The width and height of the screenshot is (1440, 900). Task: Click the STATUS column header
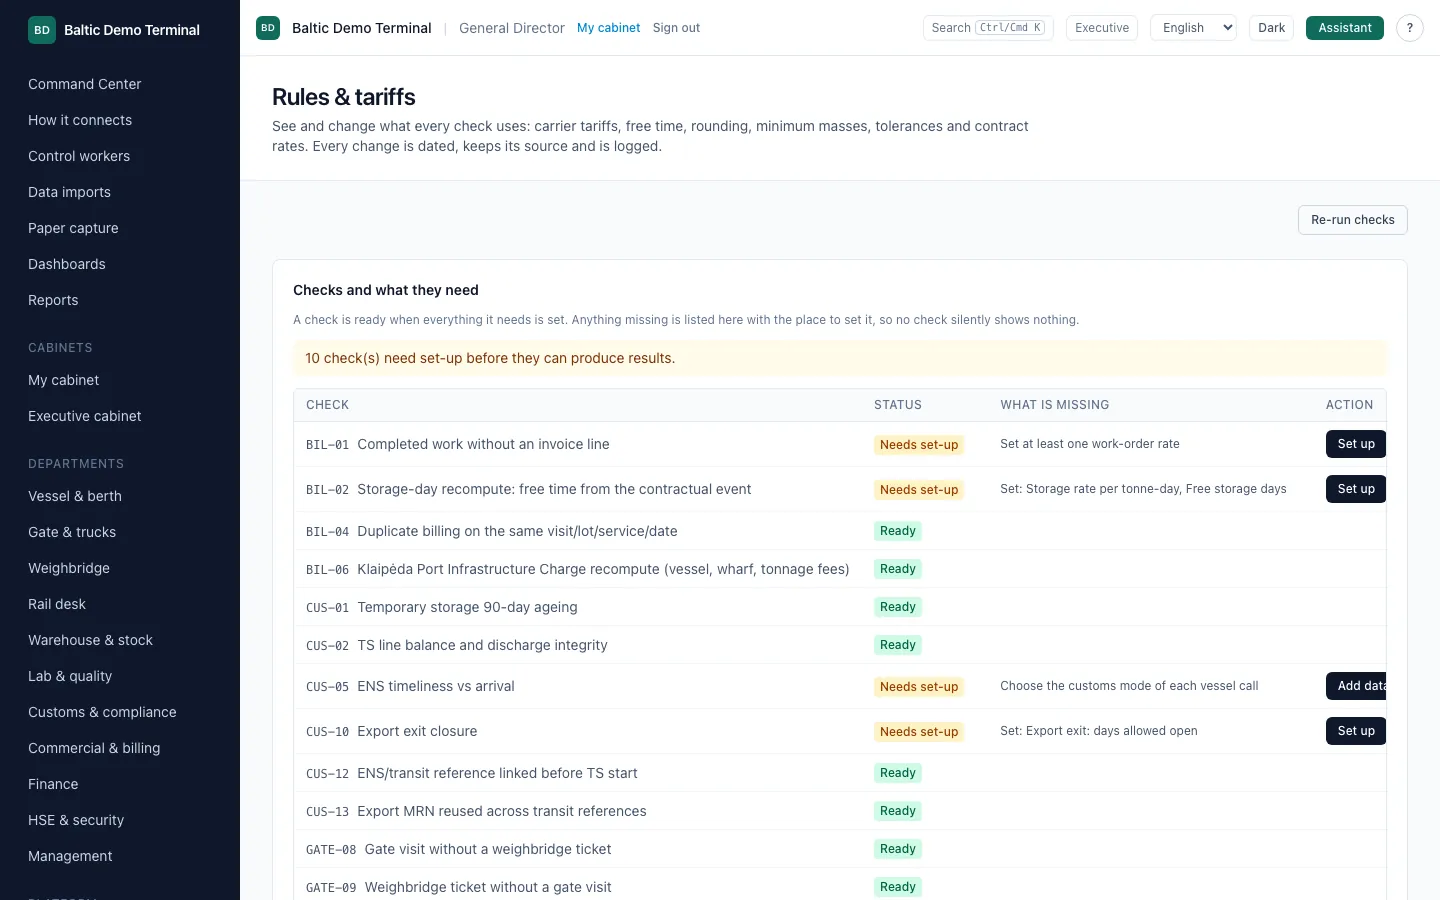point(898,405)
